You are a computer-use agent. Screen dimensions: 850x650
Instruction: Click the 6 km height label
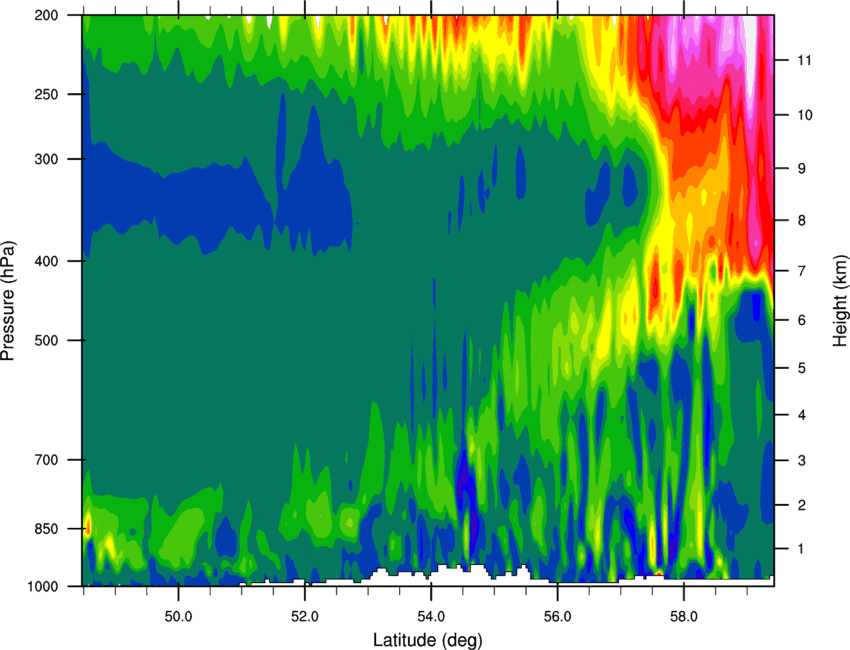(x=802, y=320)
